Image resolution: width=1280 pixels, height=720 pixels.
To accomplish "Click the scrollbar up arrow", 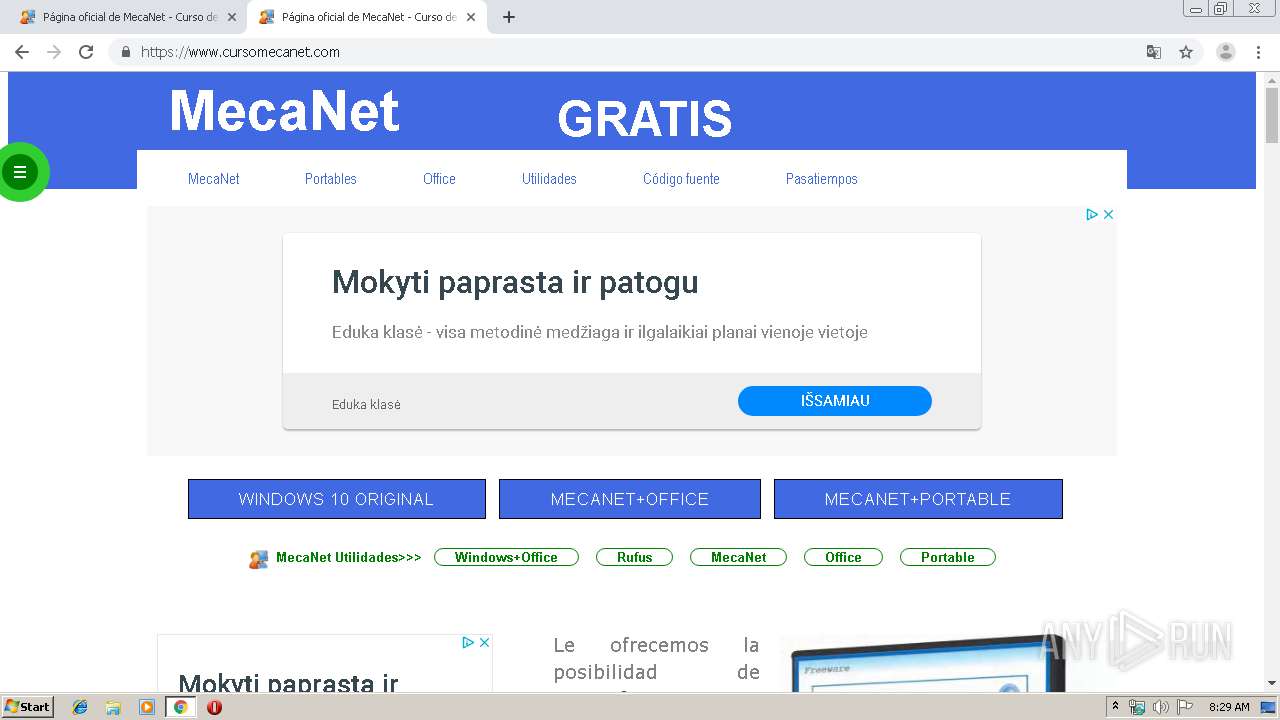I will click(1272, 79).
